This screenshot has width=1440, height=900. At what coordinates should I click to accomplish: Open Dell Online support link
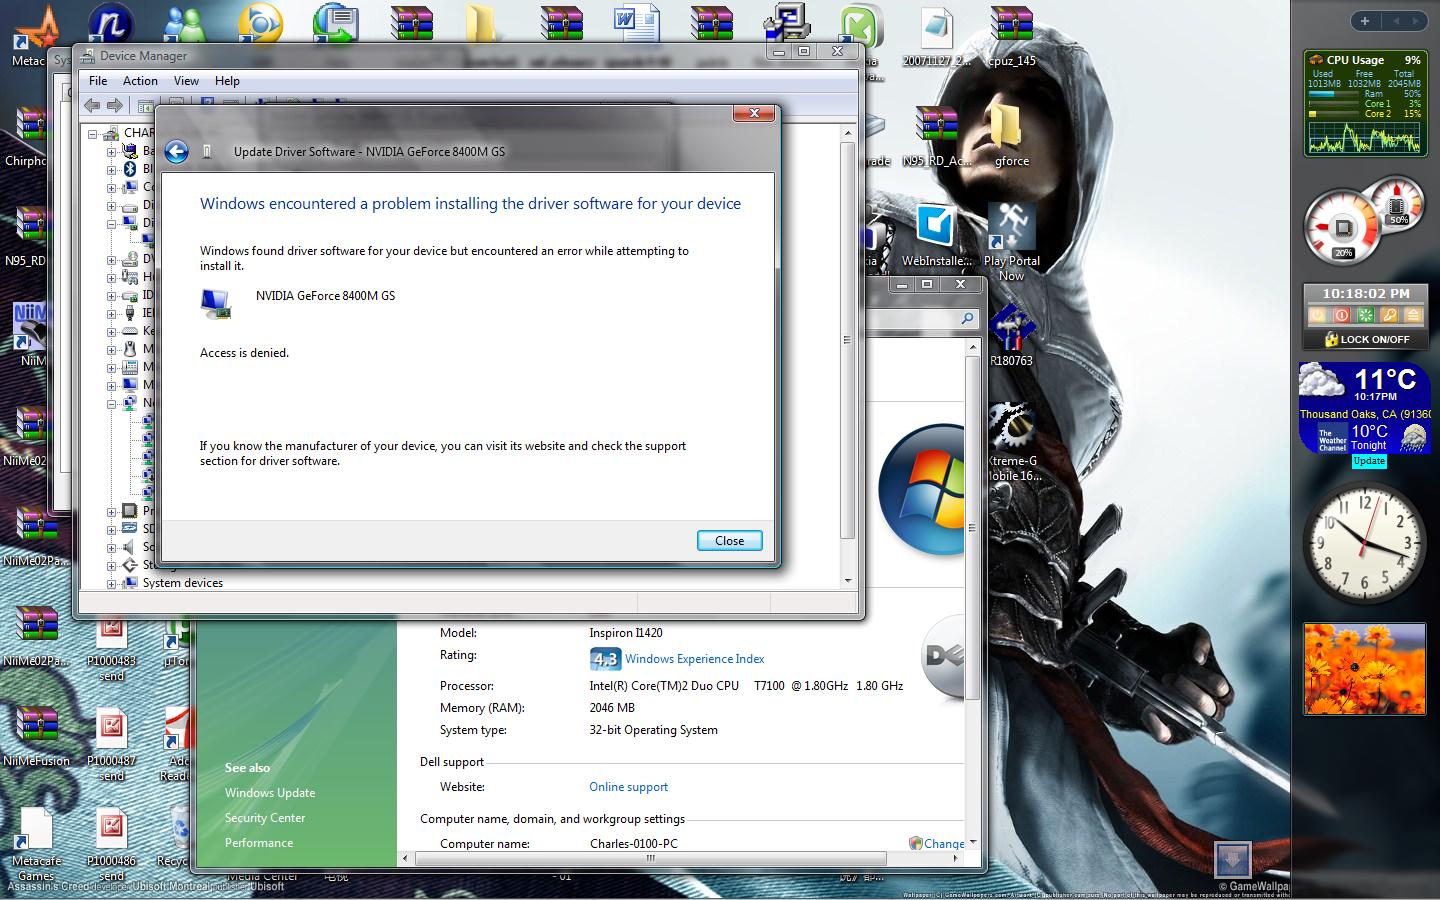(x=628, y=787)
